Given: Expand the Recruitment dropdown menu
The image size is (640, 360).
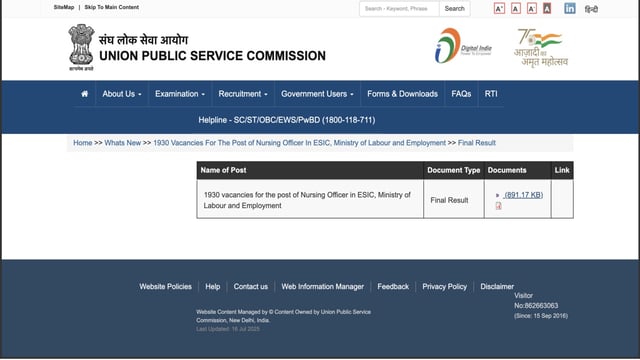Looking at the screenshot, I should coord(243,94).
